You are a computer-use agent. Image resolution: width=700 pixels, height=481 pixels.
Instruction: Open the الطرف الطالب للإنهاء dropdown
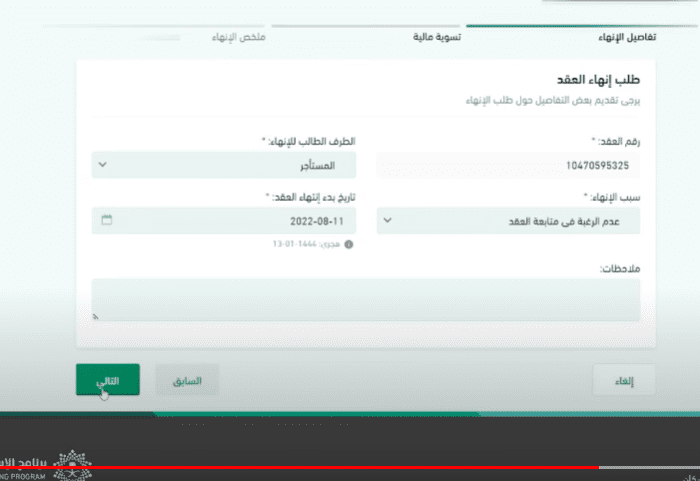tap(224, 165)
